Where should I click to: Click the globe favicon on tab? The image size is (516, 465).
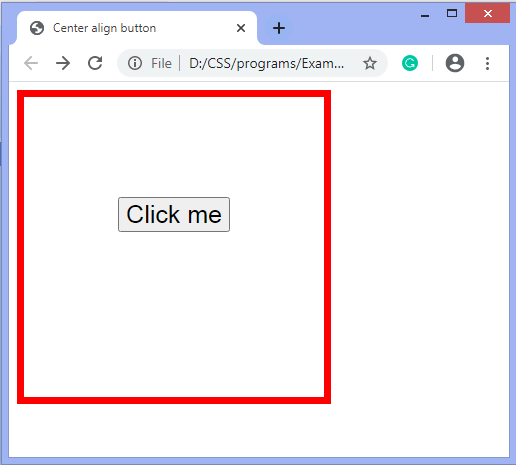[x=37, y=28]
